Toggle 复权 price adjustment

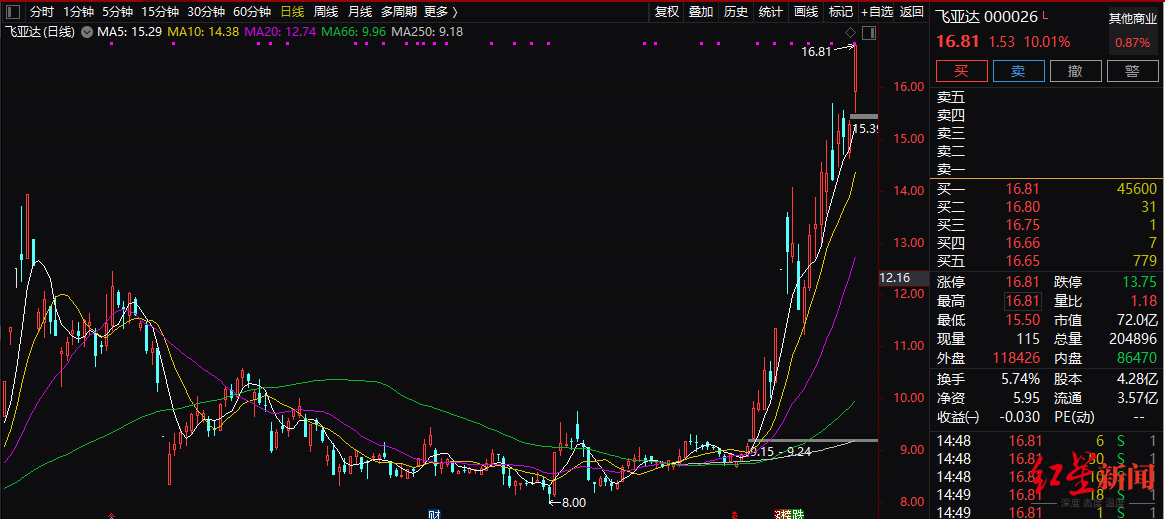coord(666,12)
